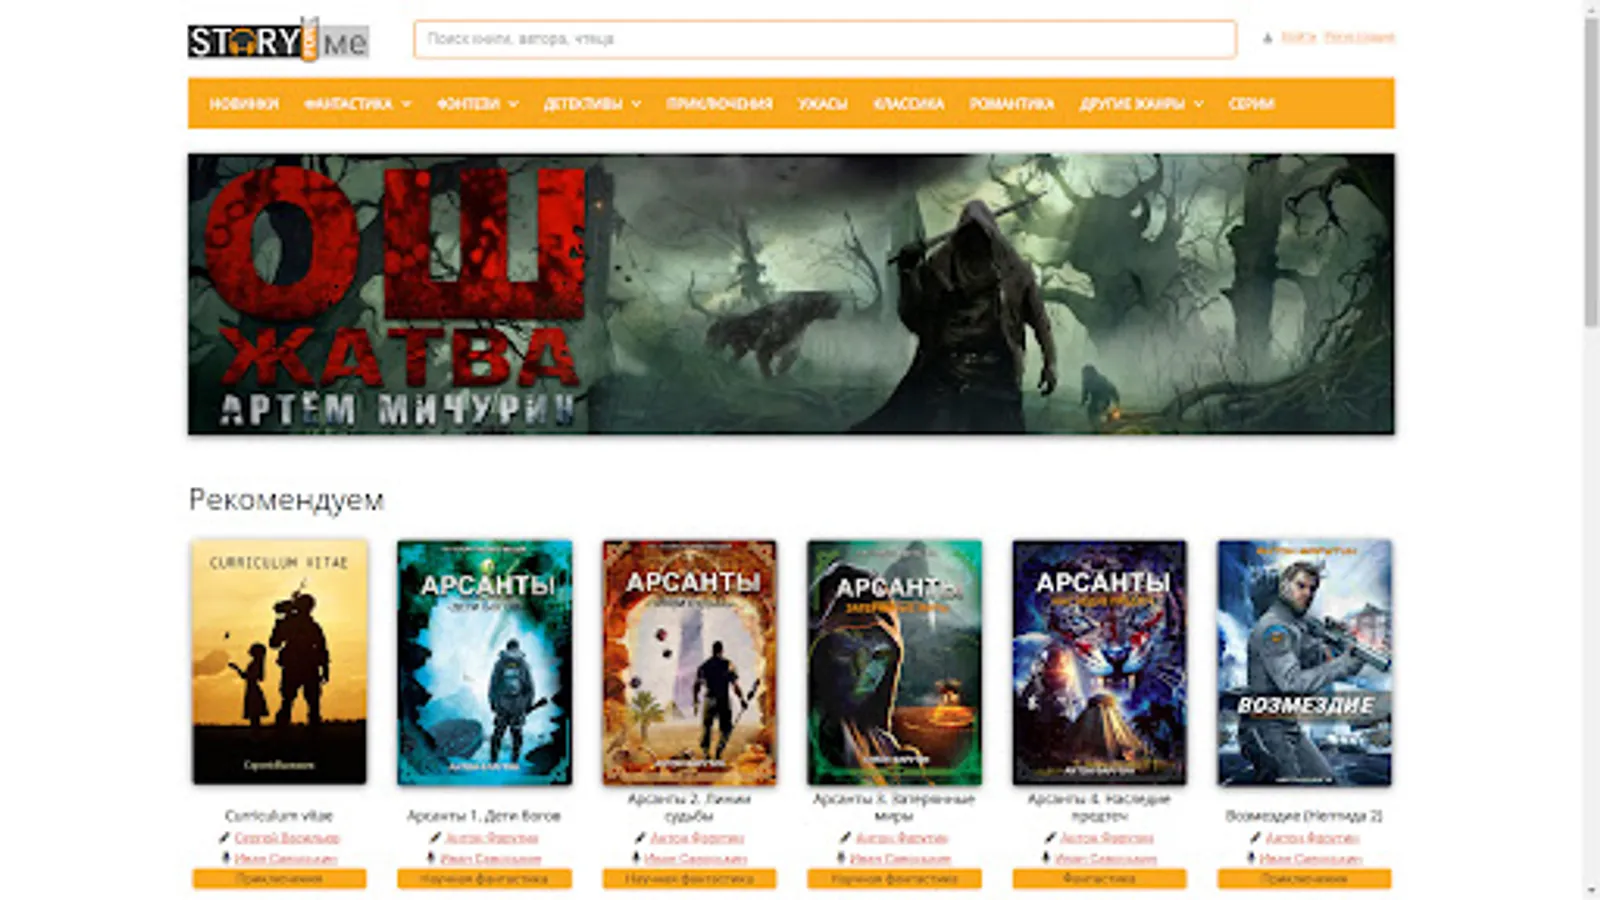Click the author pen icon under Арсанты 2
1600x900 pixels.
(640, 838)
